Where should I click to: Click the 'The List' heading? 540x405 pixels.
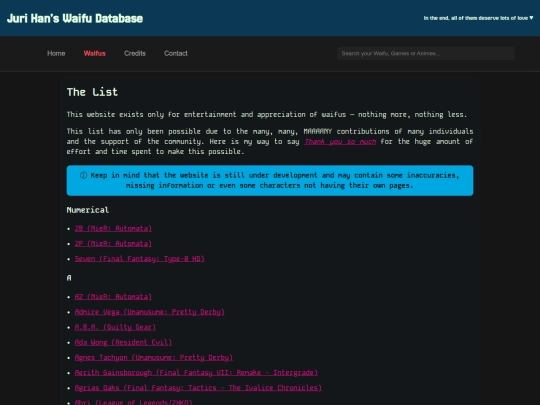(92, 92)
